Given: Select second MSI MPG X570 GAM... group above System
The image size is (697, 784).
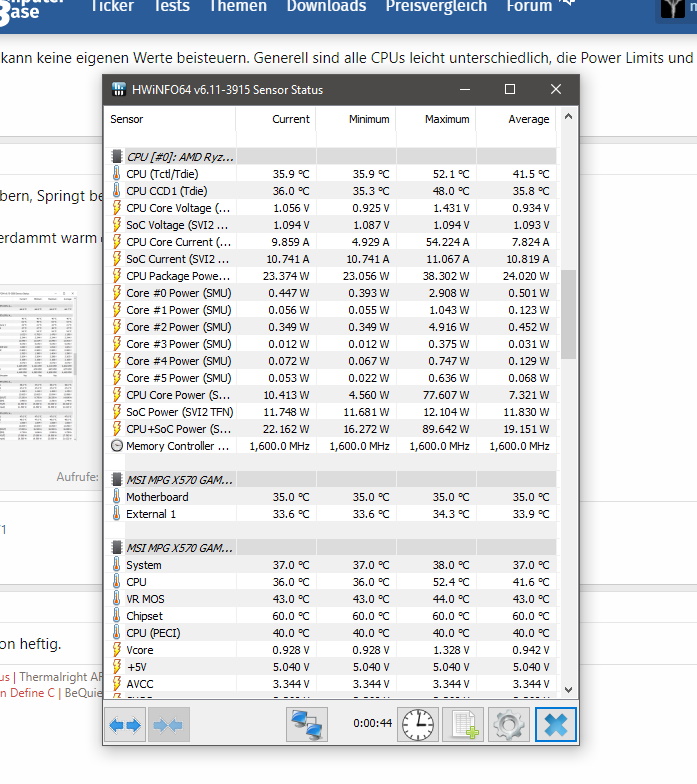Looking at the screenshot, I should (331, 548).
